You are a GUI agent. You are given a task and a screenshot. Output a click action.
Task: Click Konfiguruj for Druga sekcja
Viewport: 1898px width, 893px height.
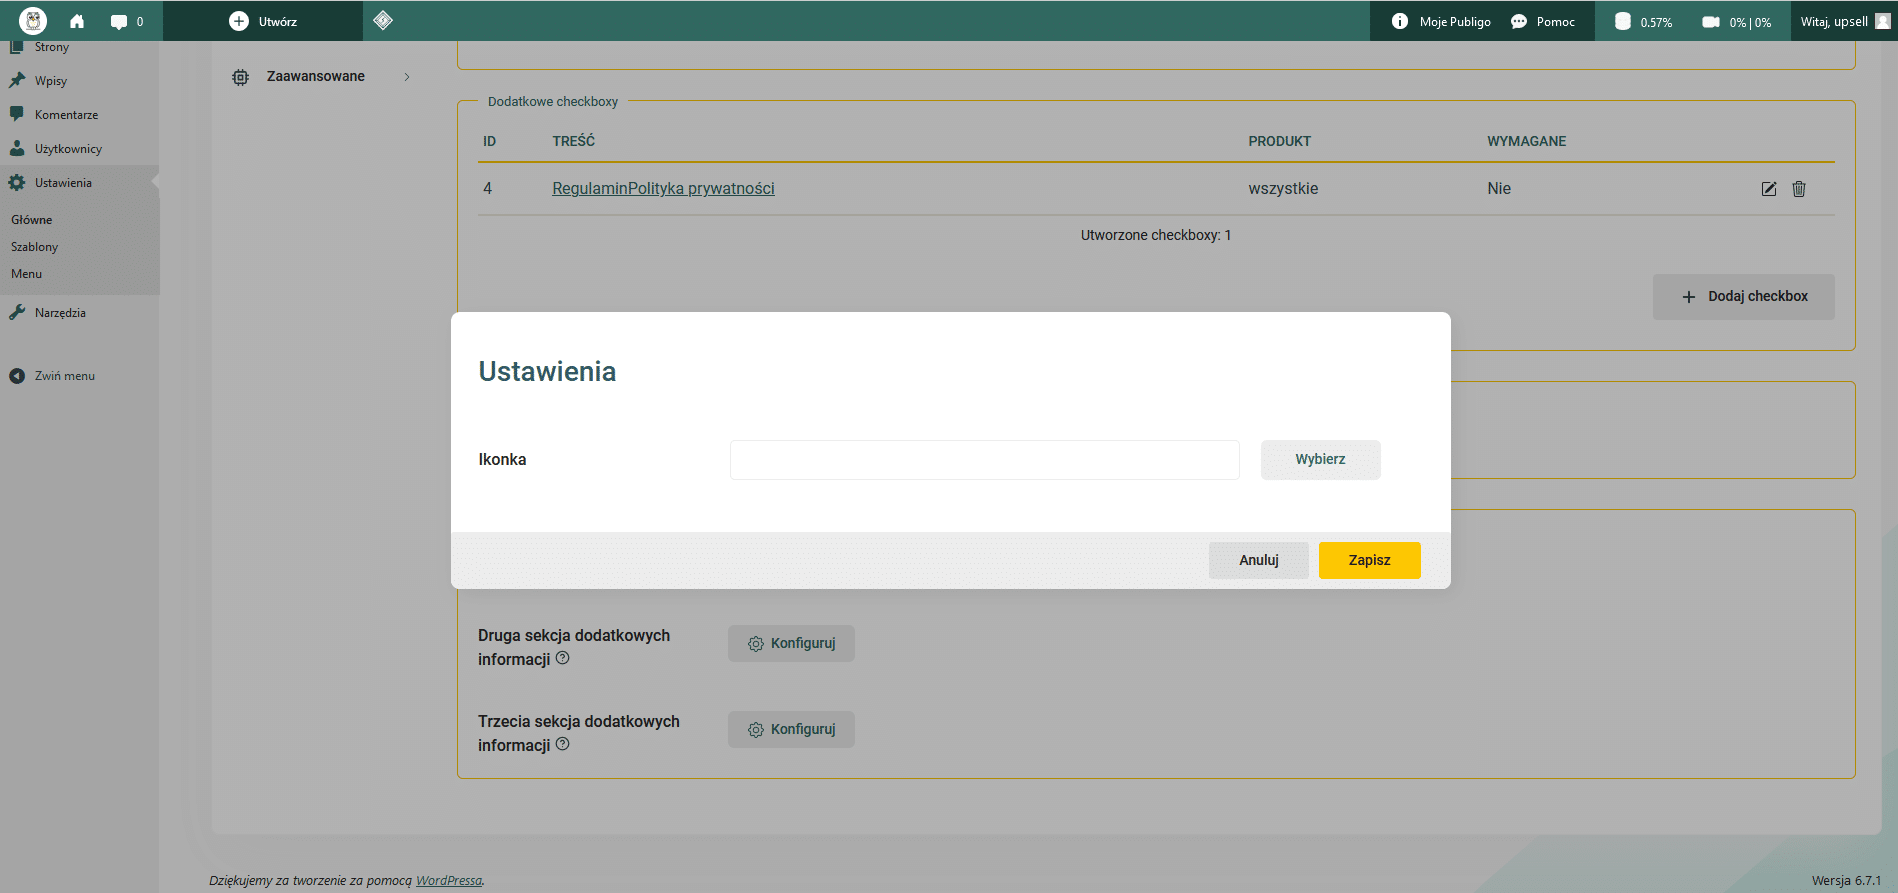[791, 644]
